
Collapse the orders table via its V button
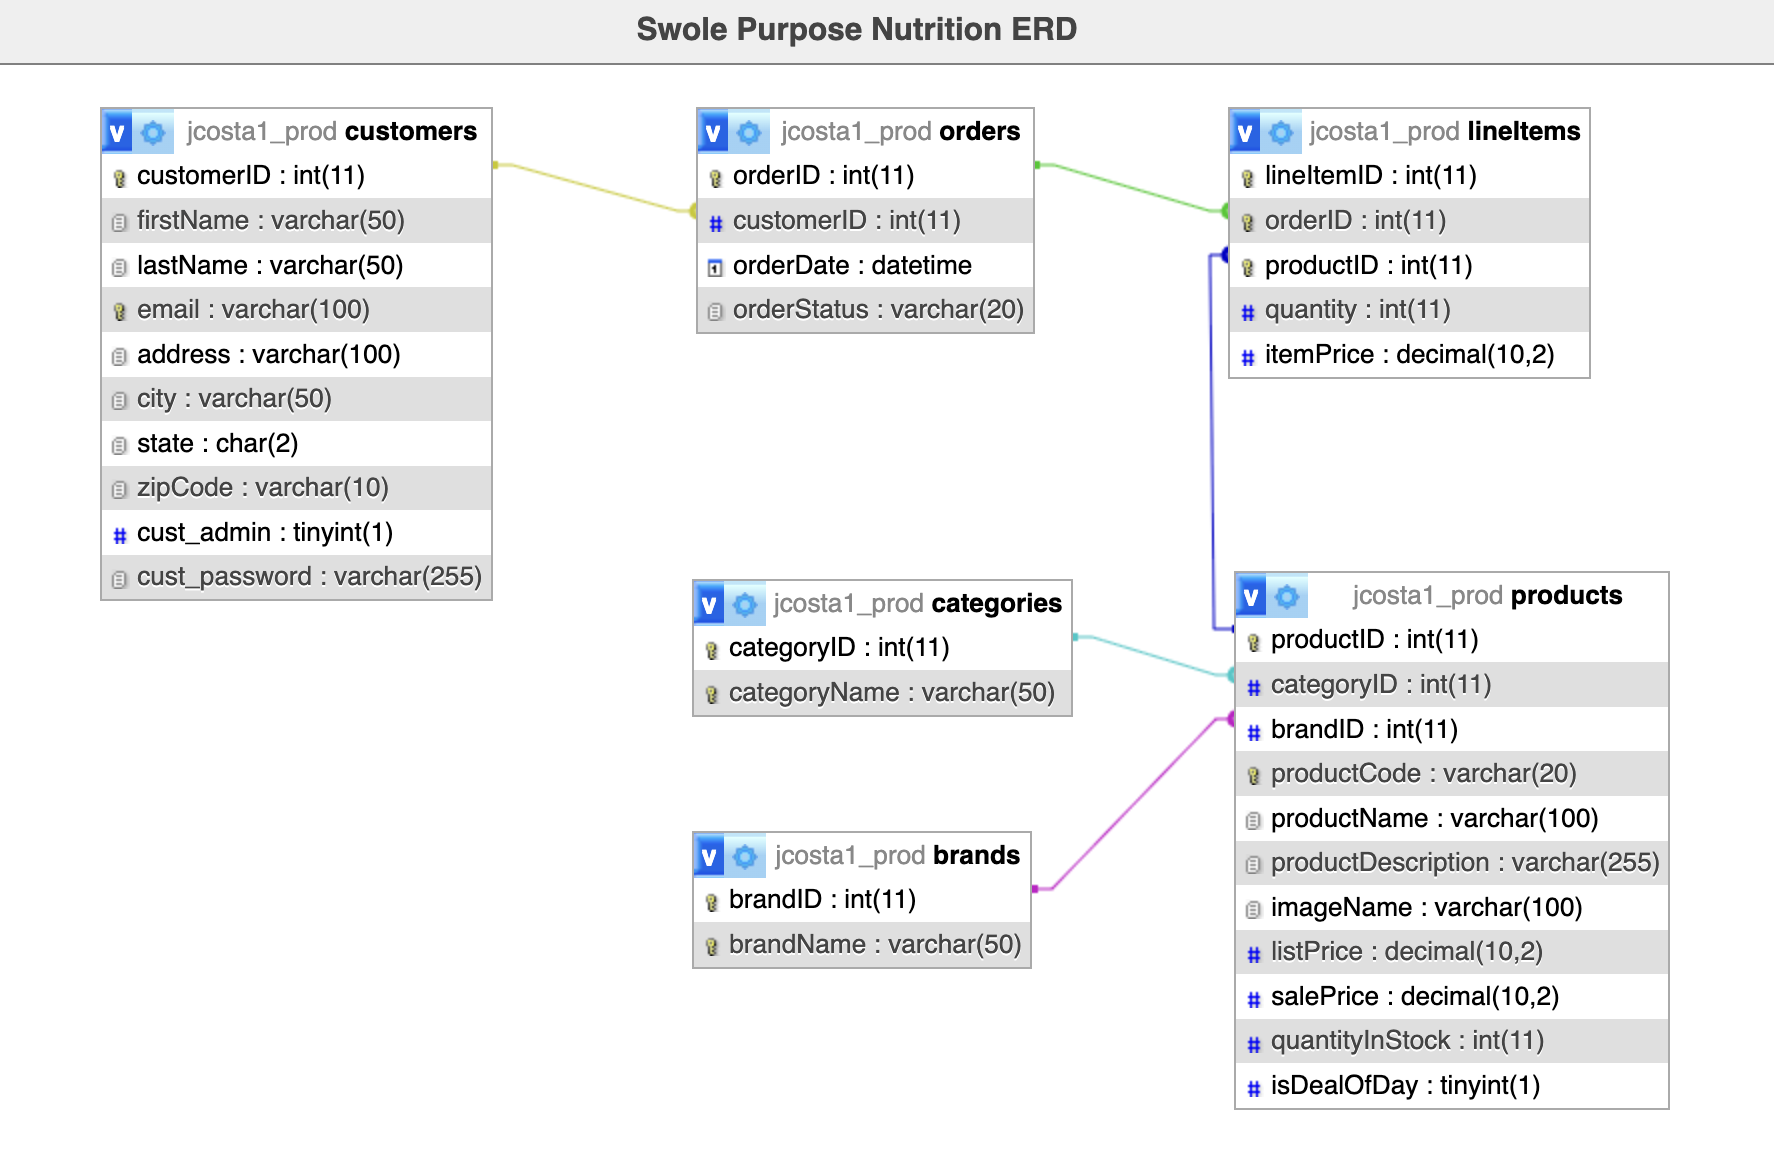coord(714,132)
